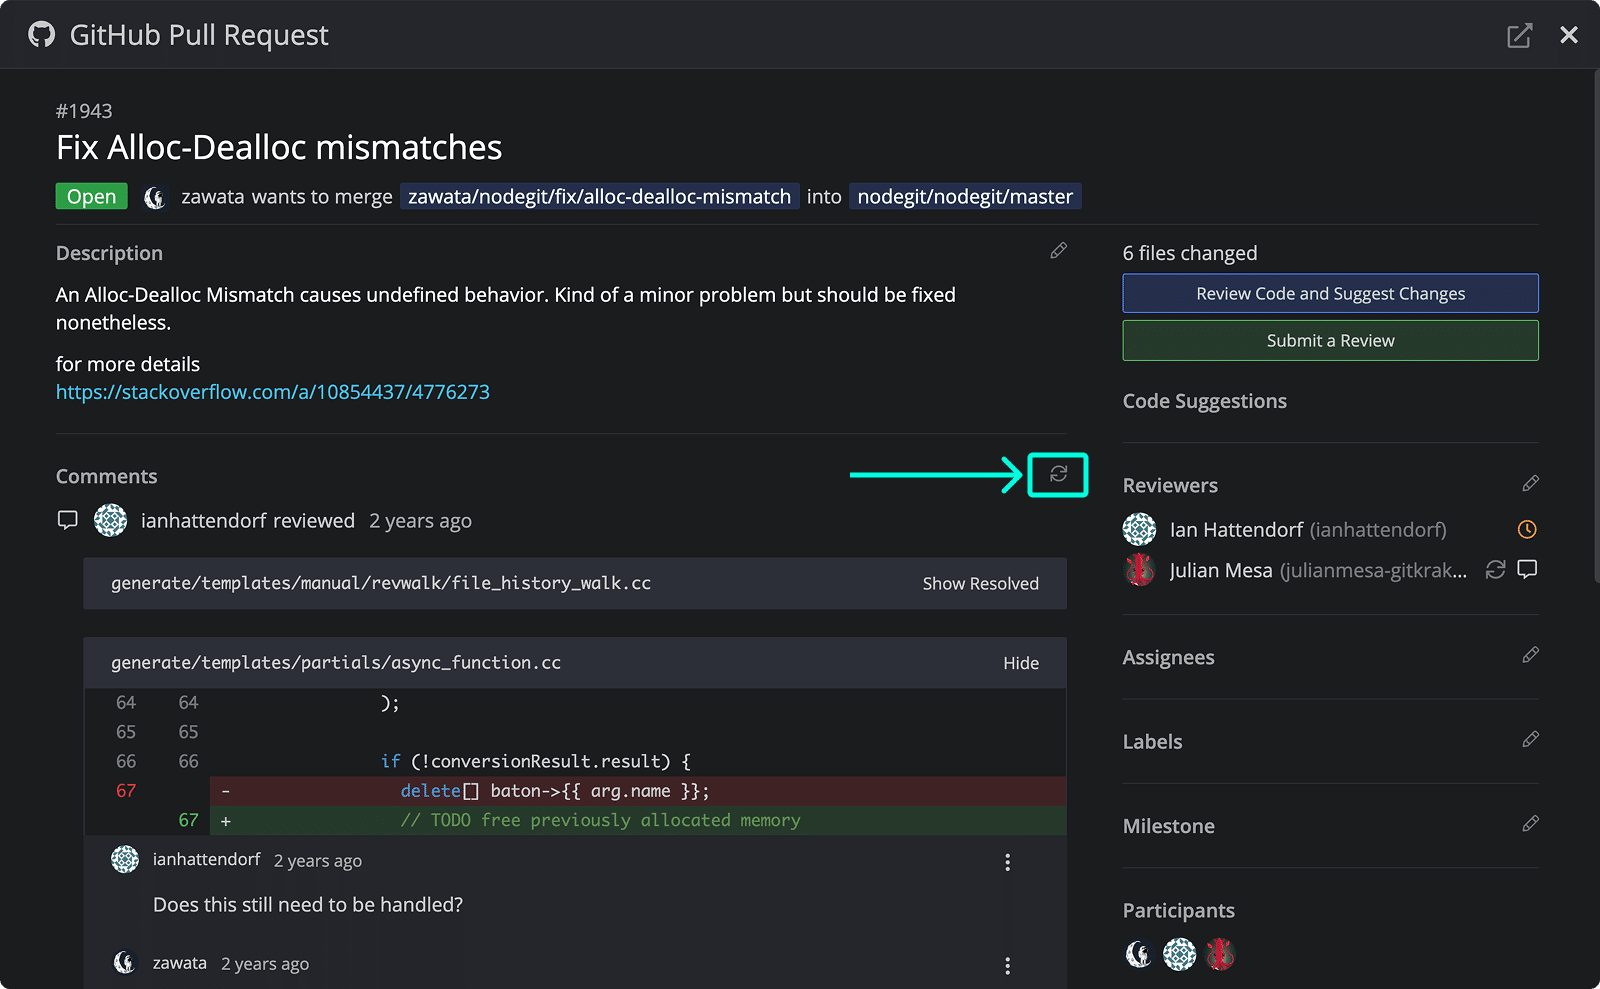Open options menu on zawata's comment
1600x989 pixels.
click(x=1007, y=965)
